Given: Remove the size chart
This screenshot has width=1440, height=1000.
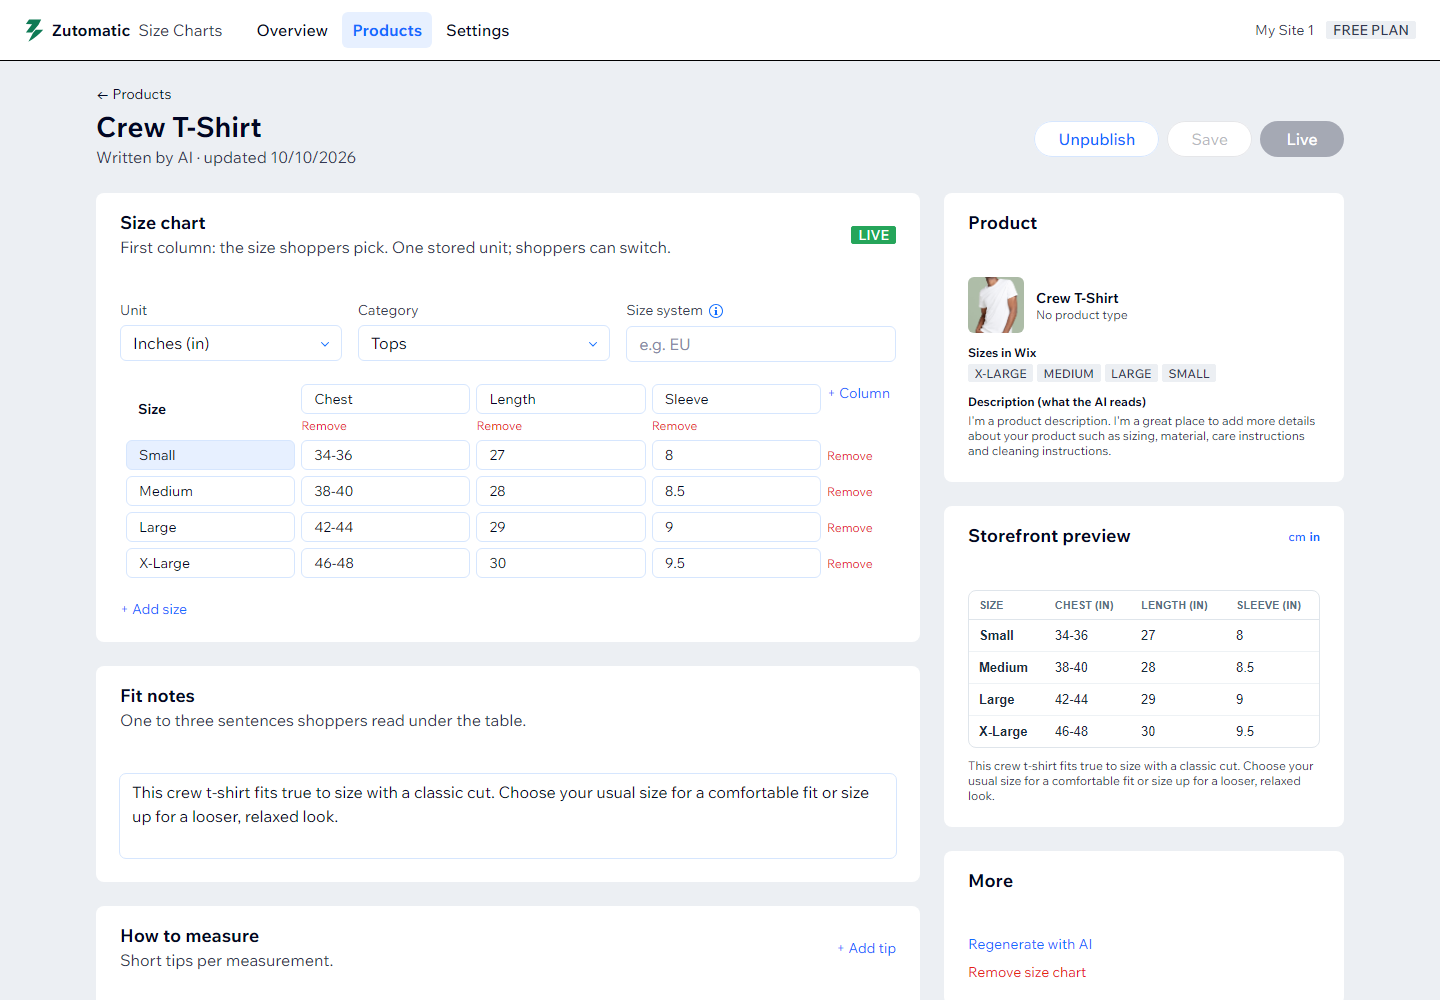Looking at the screenshot, I should pyautogui.click(x=1027, y=972).
